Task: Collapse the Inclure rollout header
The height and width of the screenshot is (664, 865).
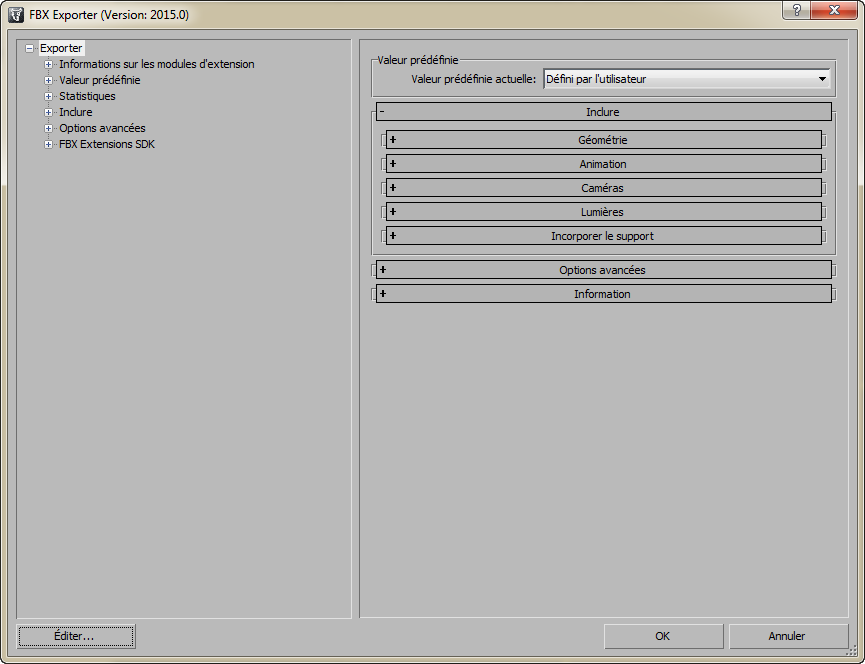Action: (x=604, y=111)
